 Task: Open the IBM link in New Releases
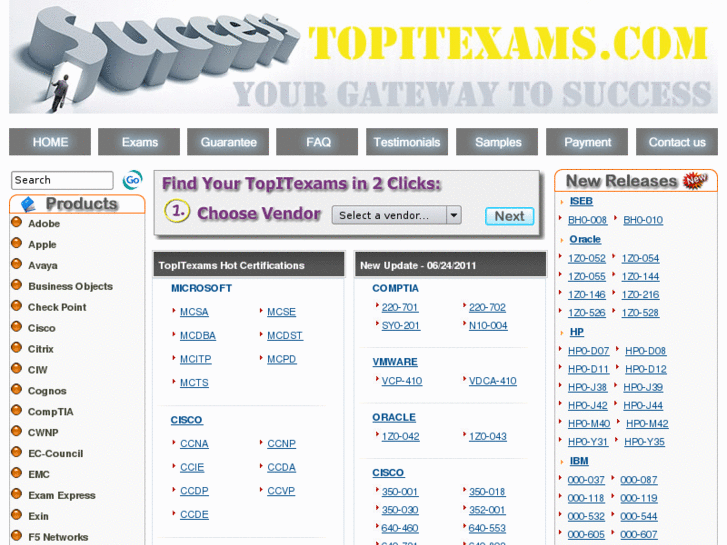pos(579,461)
